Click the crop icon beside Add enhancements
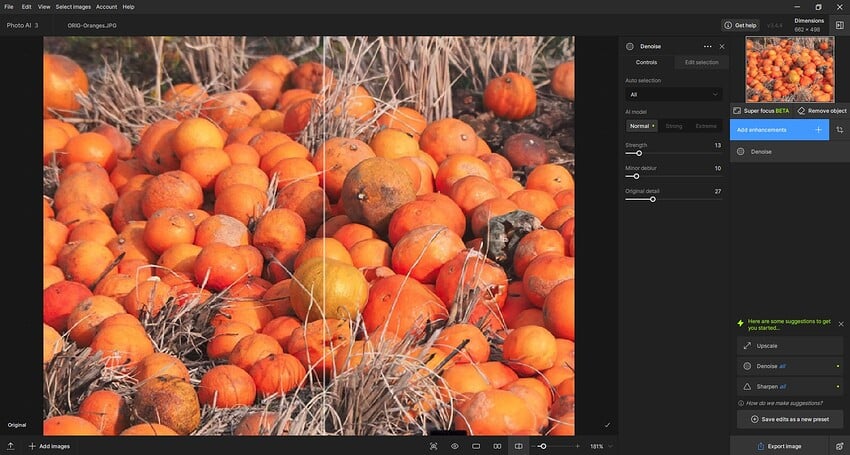The image size is (850, 455). [x=839, y=130]
